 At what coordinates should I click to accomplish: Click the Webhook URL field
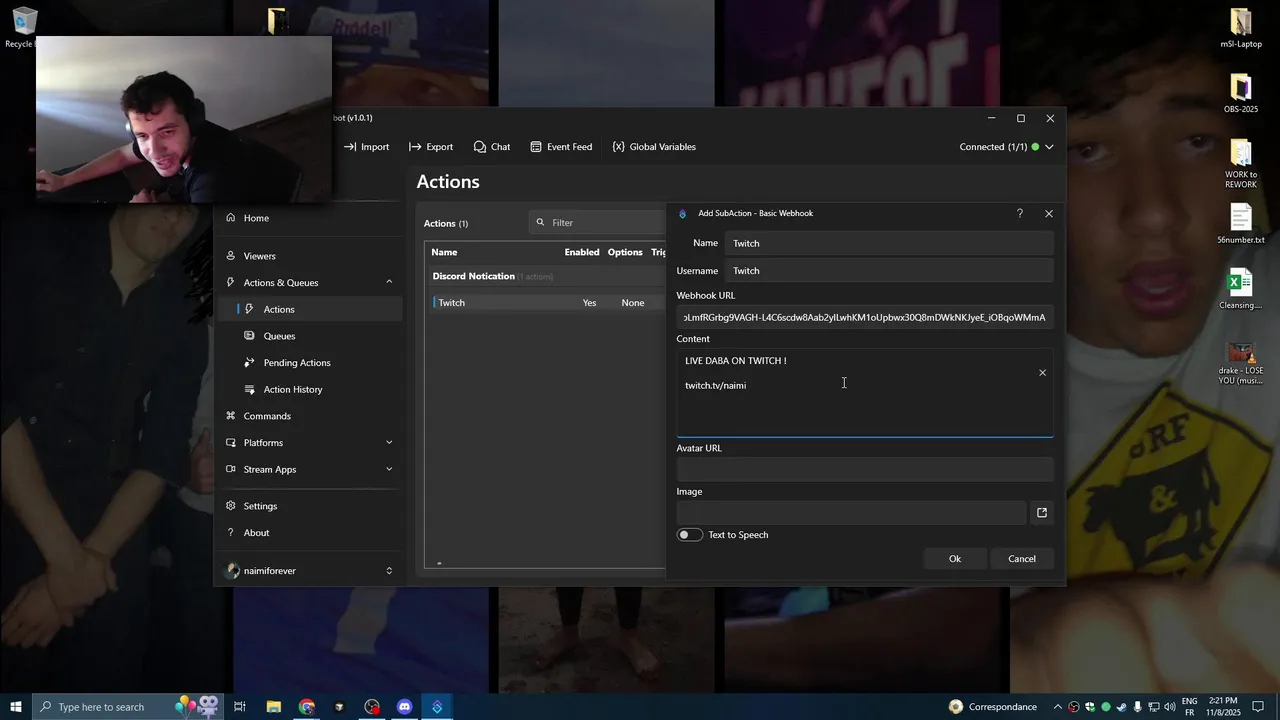(865, 318)
